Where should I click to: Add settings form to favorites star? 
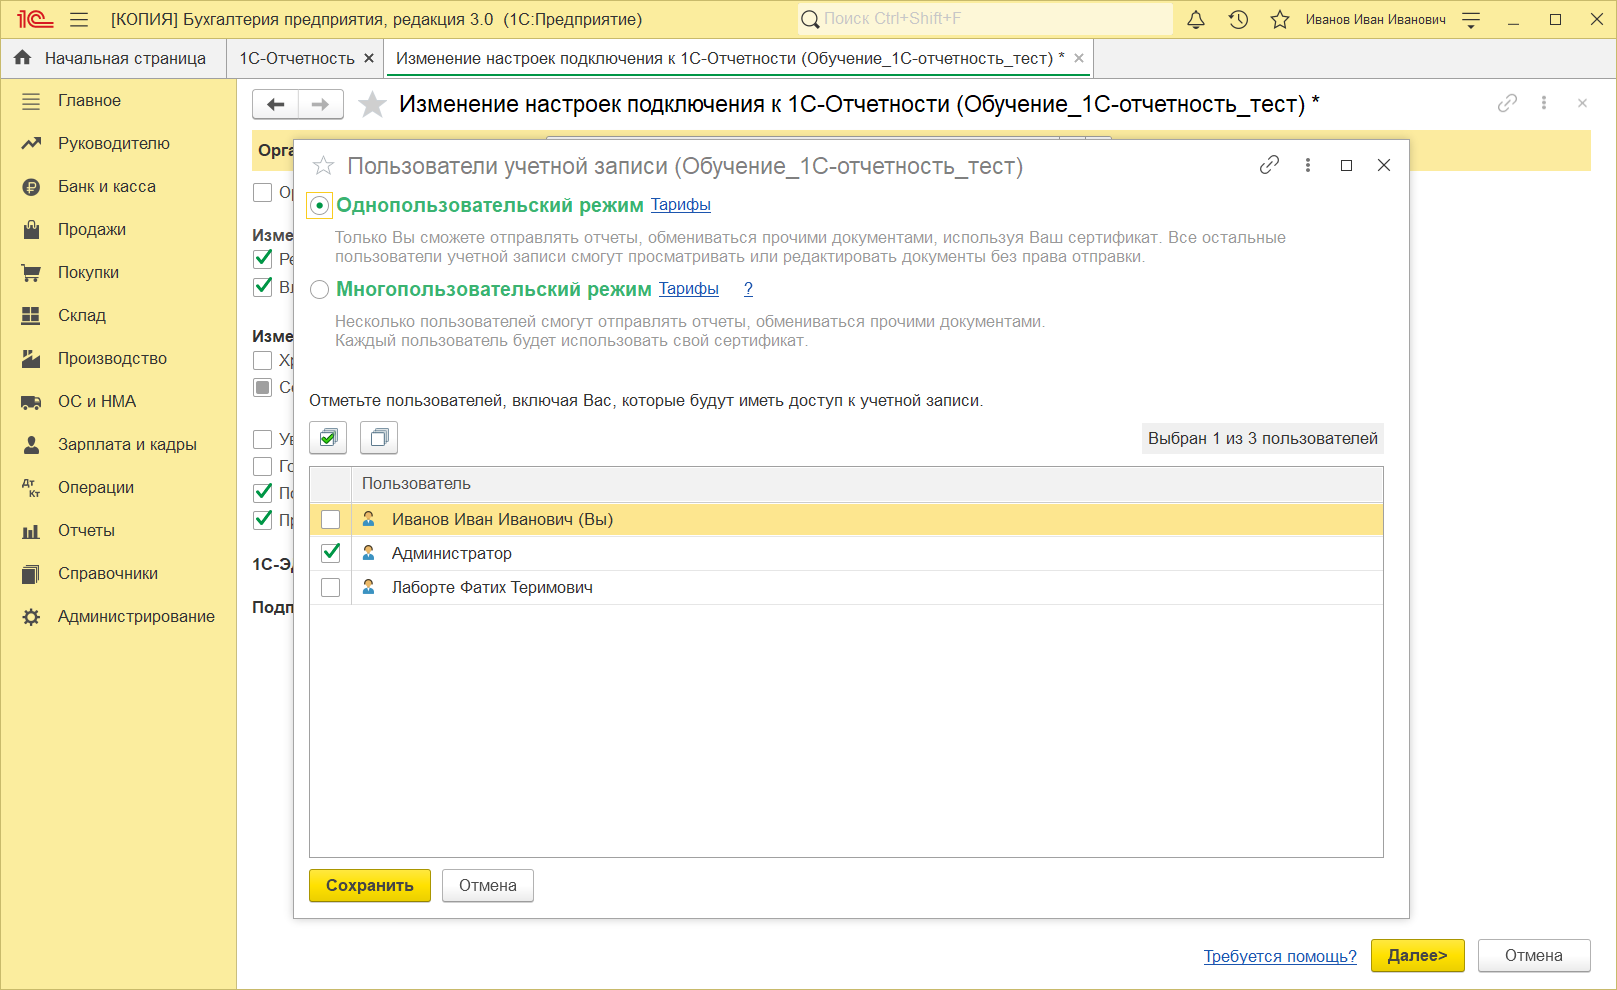372,104
